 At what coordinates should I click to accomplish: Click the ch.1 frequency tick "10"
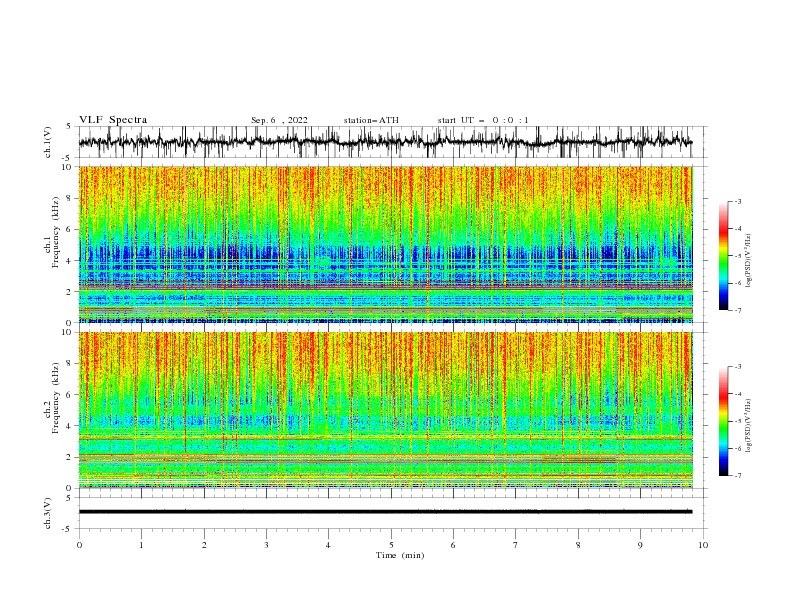click(68, 167)
